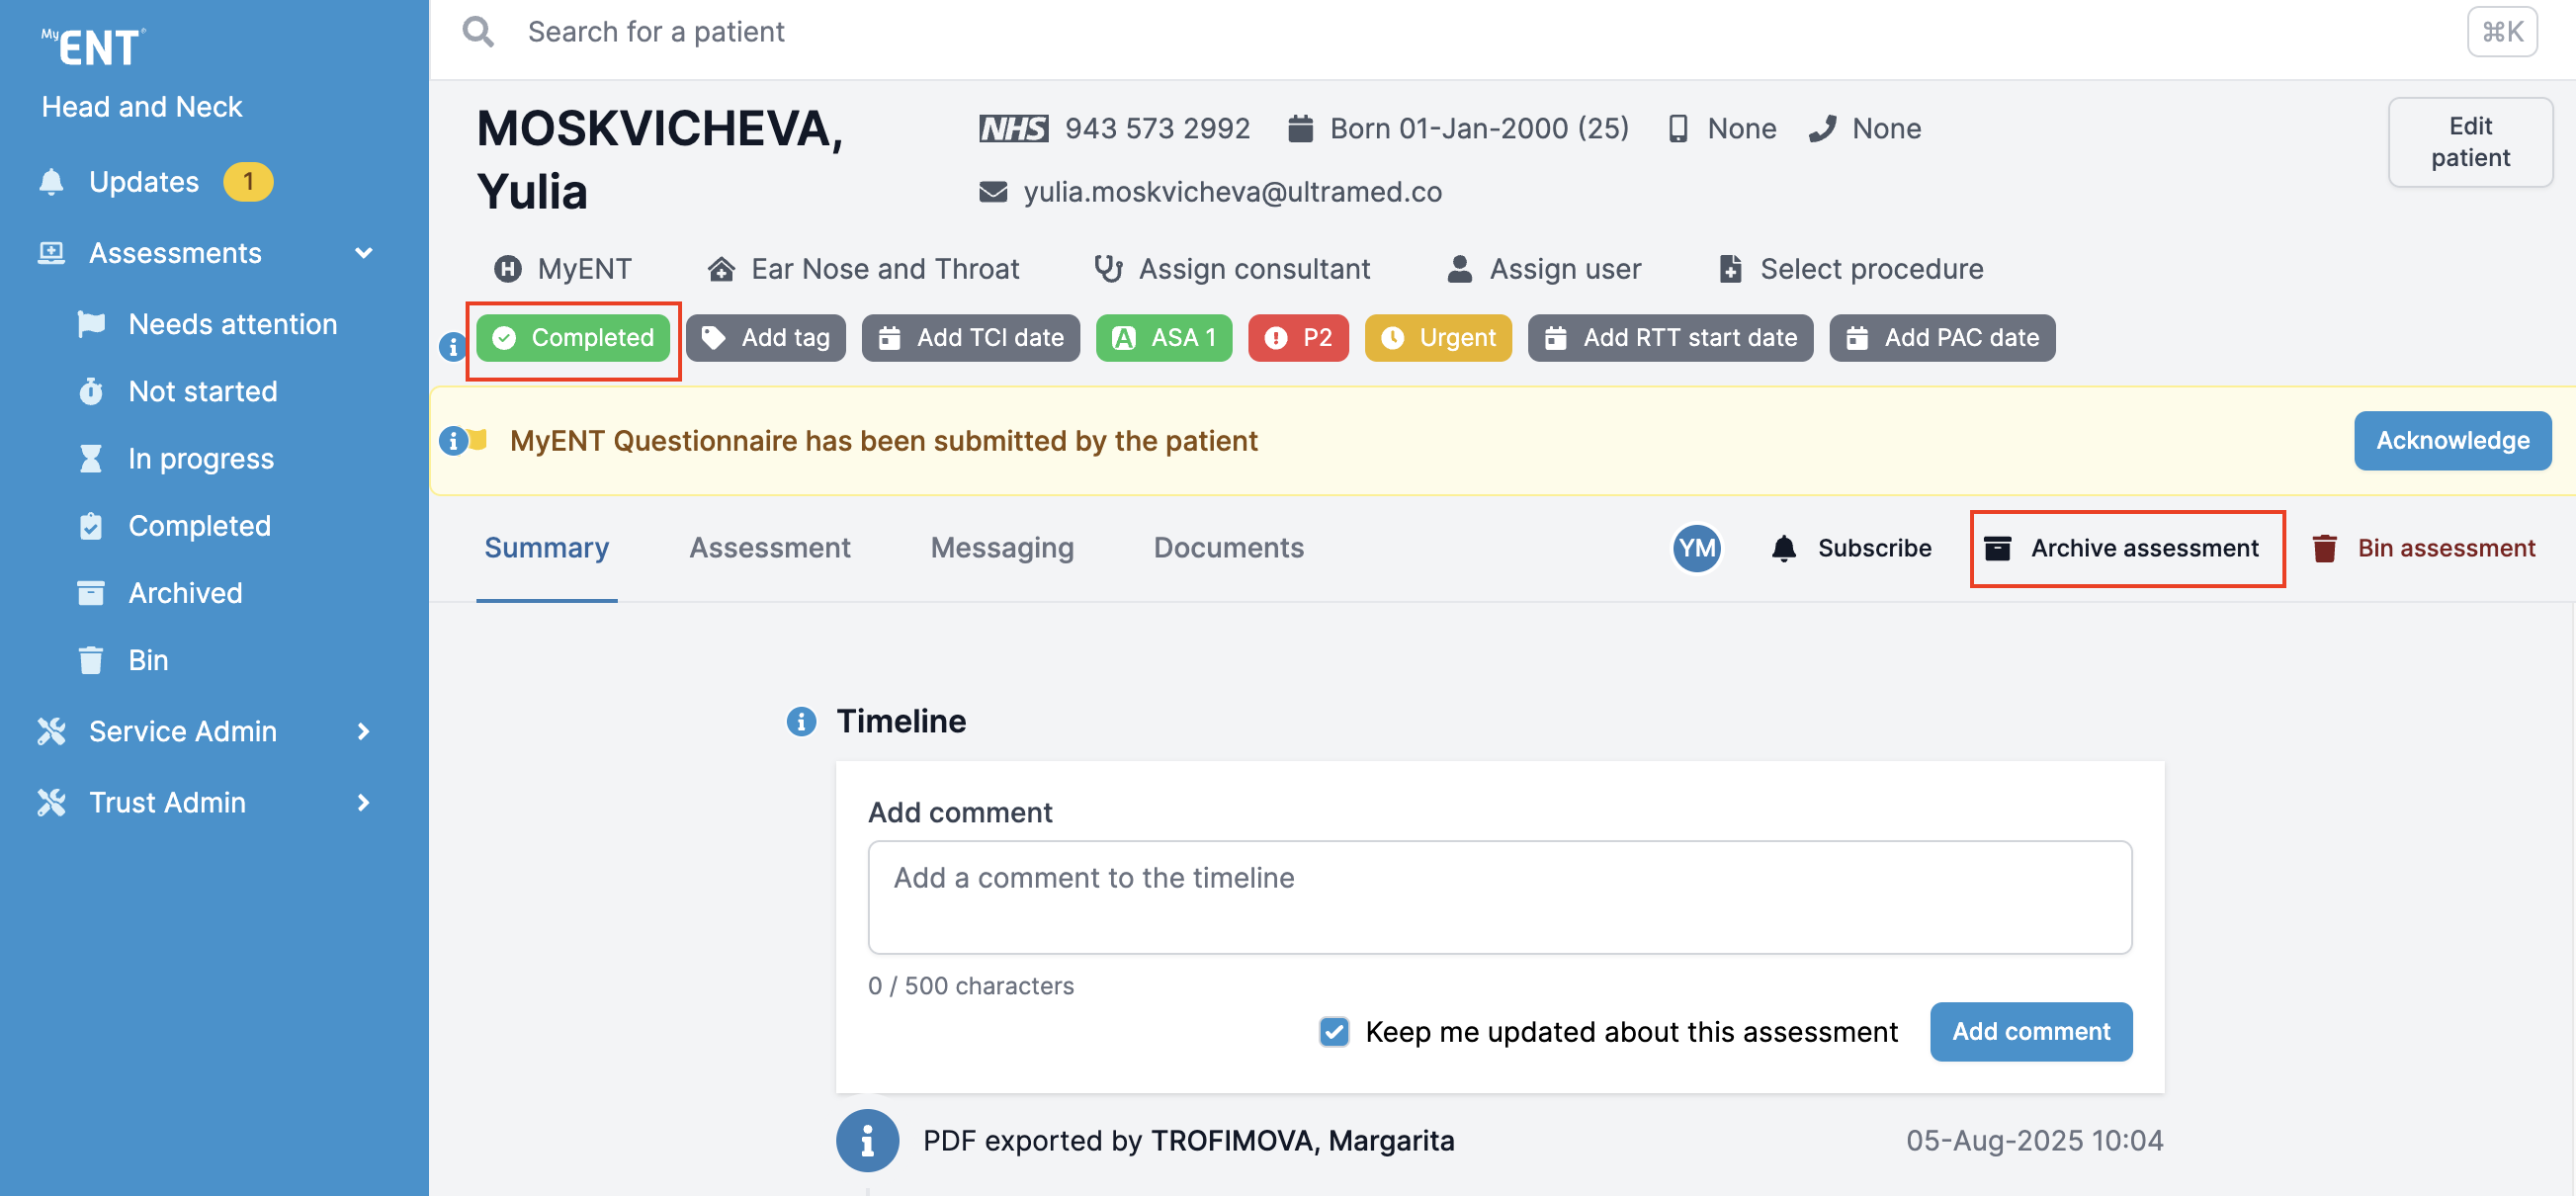This screenshot has height=1196, width=2576.
Task: Click info icon beside Completed status
Action: tap(453, 346)
